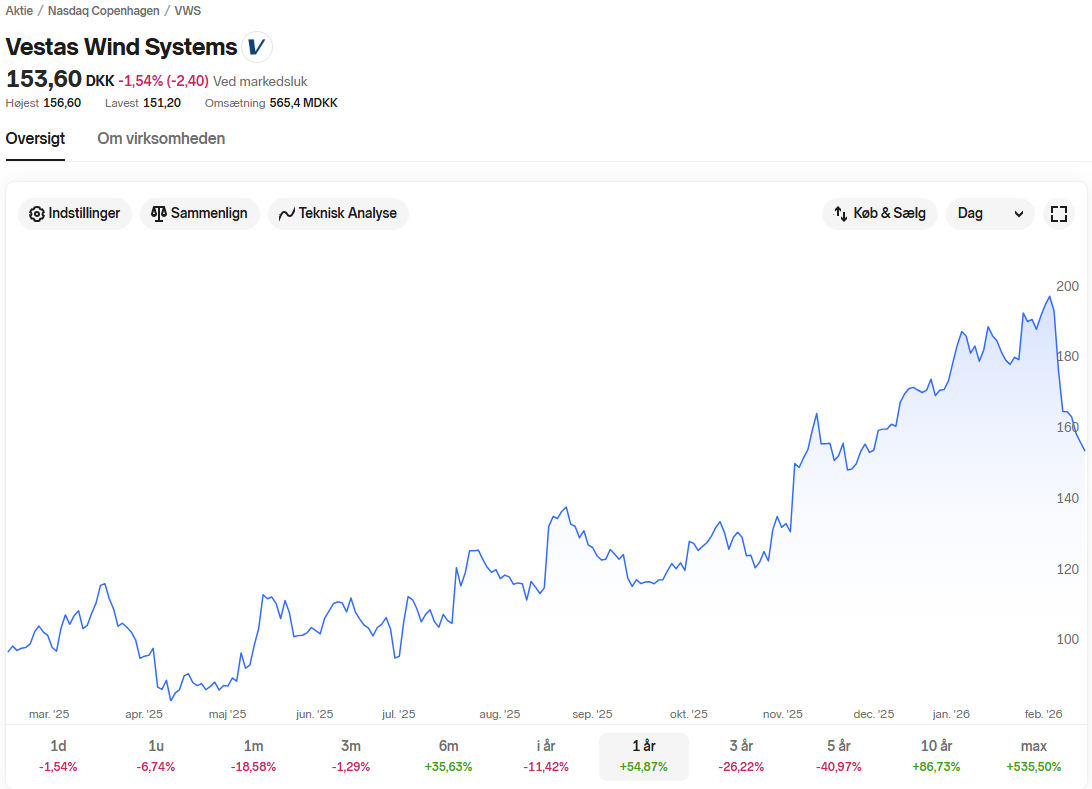Toggle fullscreen chart icon
This screenshot has height=789, width=1092.
click(x=1059, y=214)
